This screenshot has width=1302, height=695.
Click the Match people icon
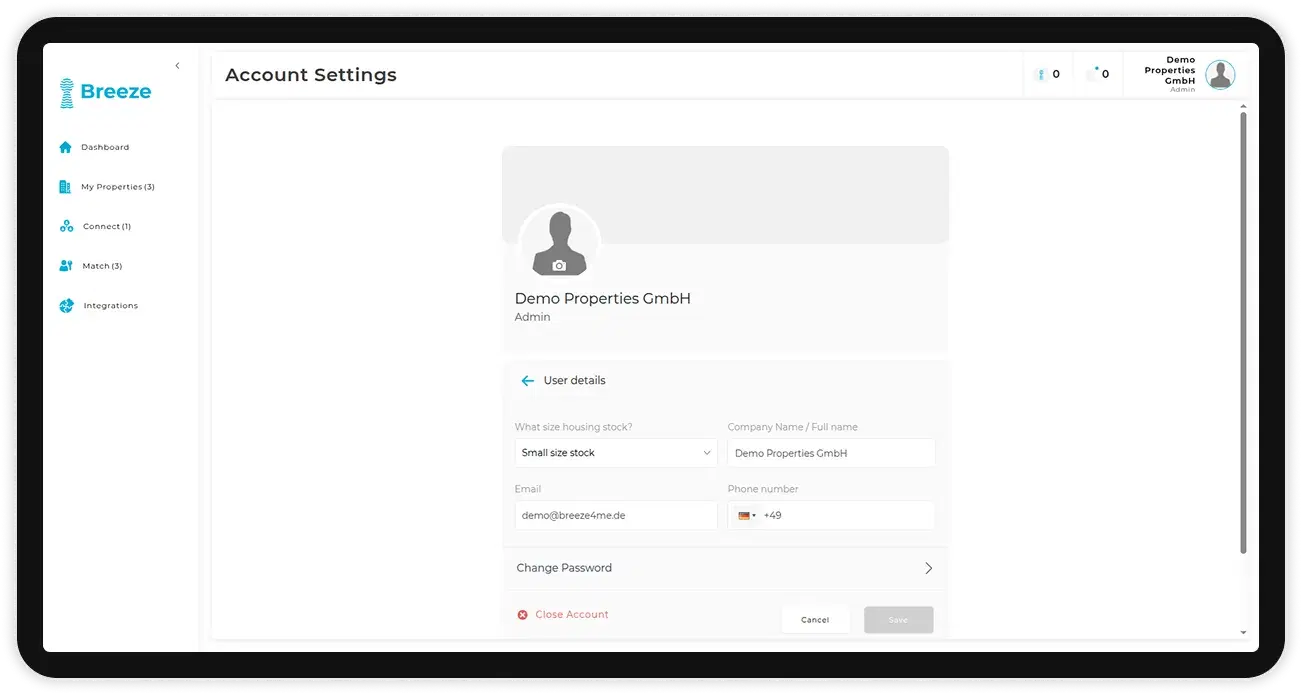pos(66,266)
